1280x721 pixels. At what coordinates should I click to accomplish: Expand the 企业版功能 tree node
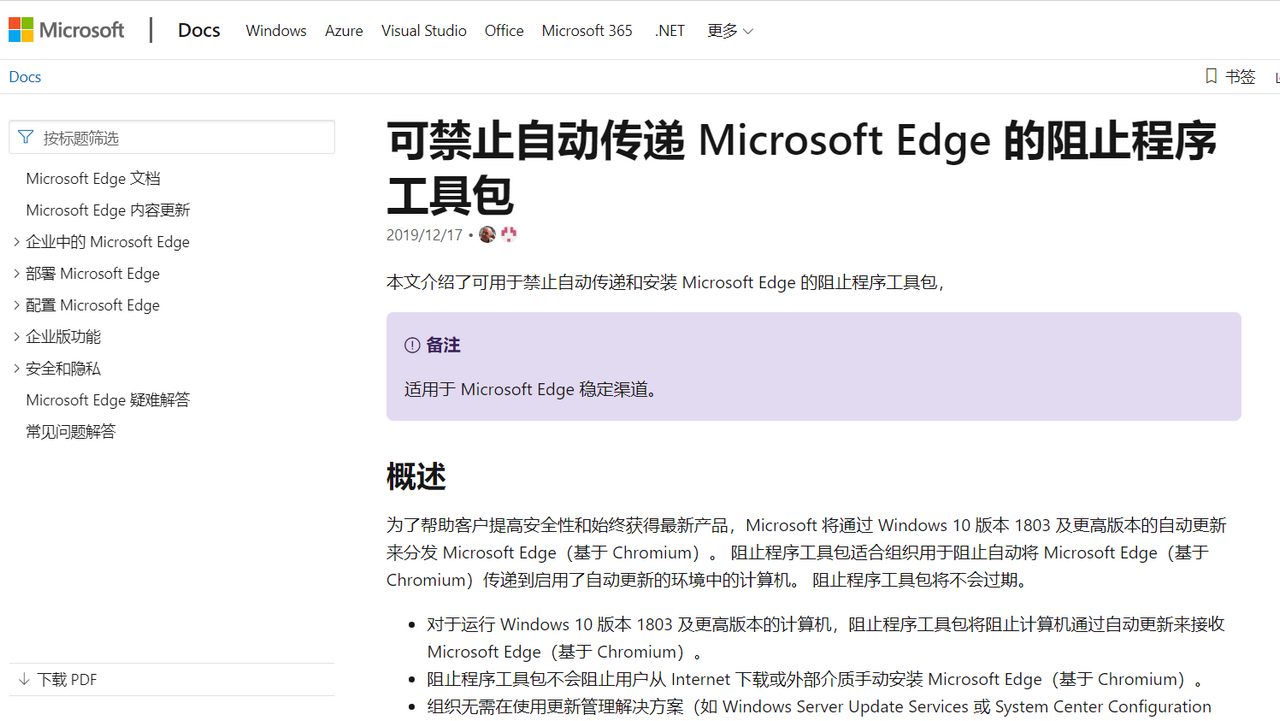pos(16,336)
